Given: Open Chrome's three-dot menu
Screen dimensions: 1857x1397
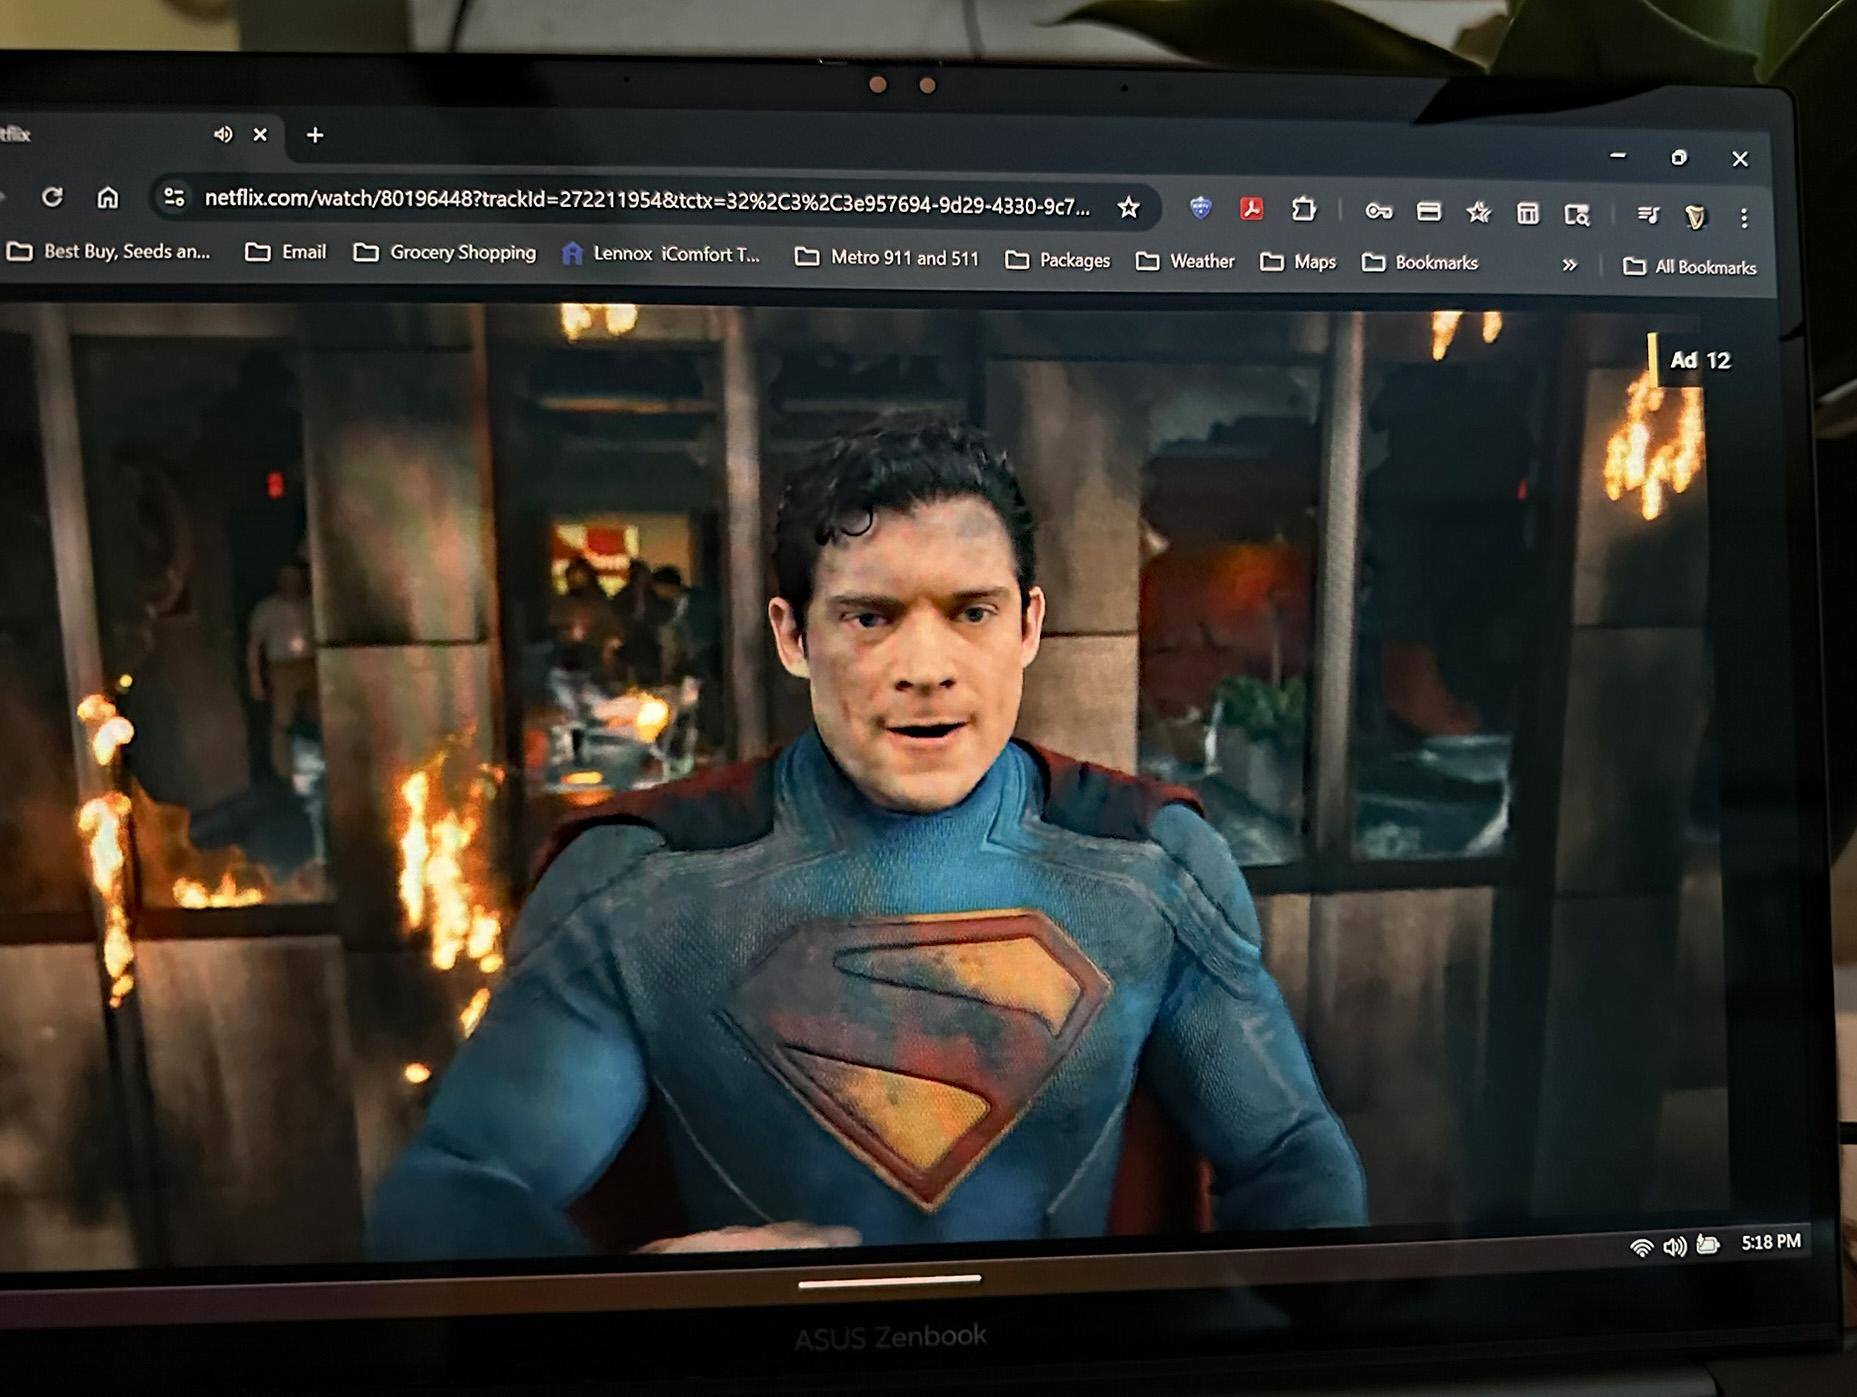Looking at the screenshot, I should coord(1745,212).
